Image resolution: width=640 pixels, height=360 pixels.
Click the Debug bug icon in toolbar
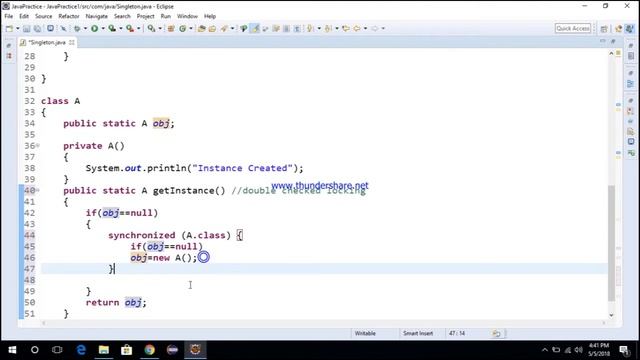click(x=77, y=28)
